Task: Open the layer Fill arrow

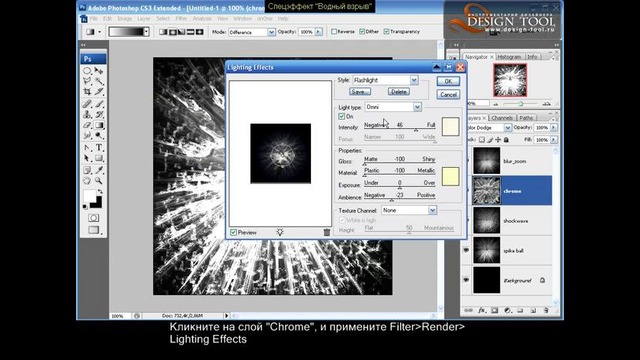Action: point(553,140)
